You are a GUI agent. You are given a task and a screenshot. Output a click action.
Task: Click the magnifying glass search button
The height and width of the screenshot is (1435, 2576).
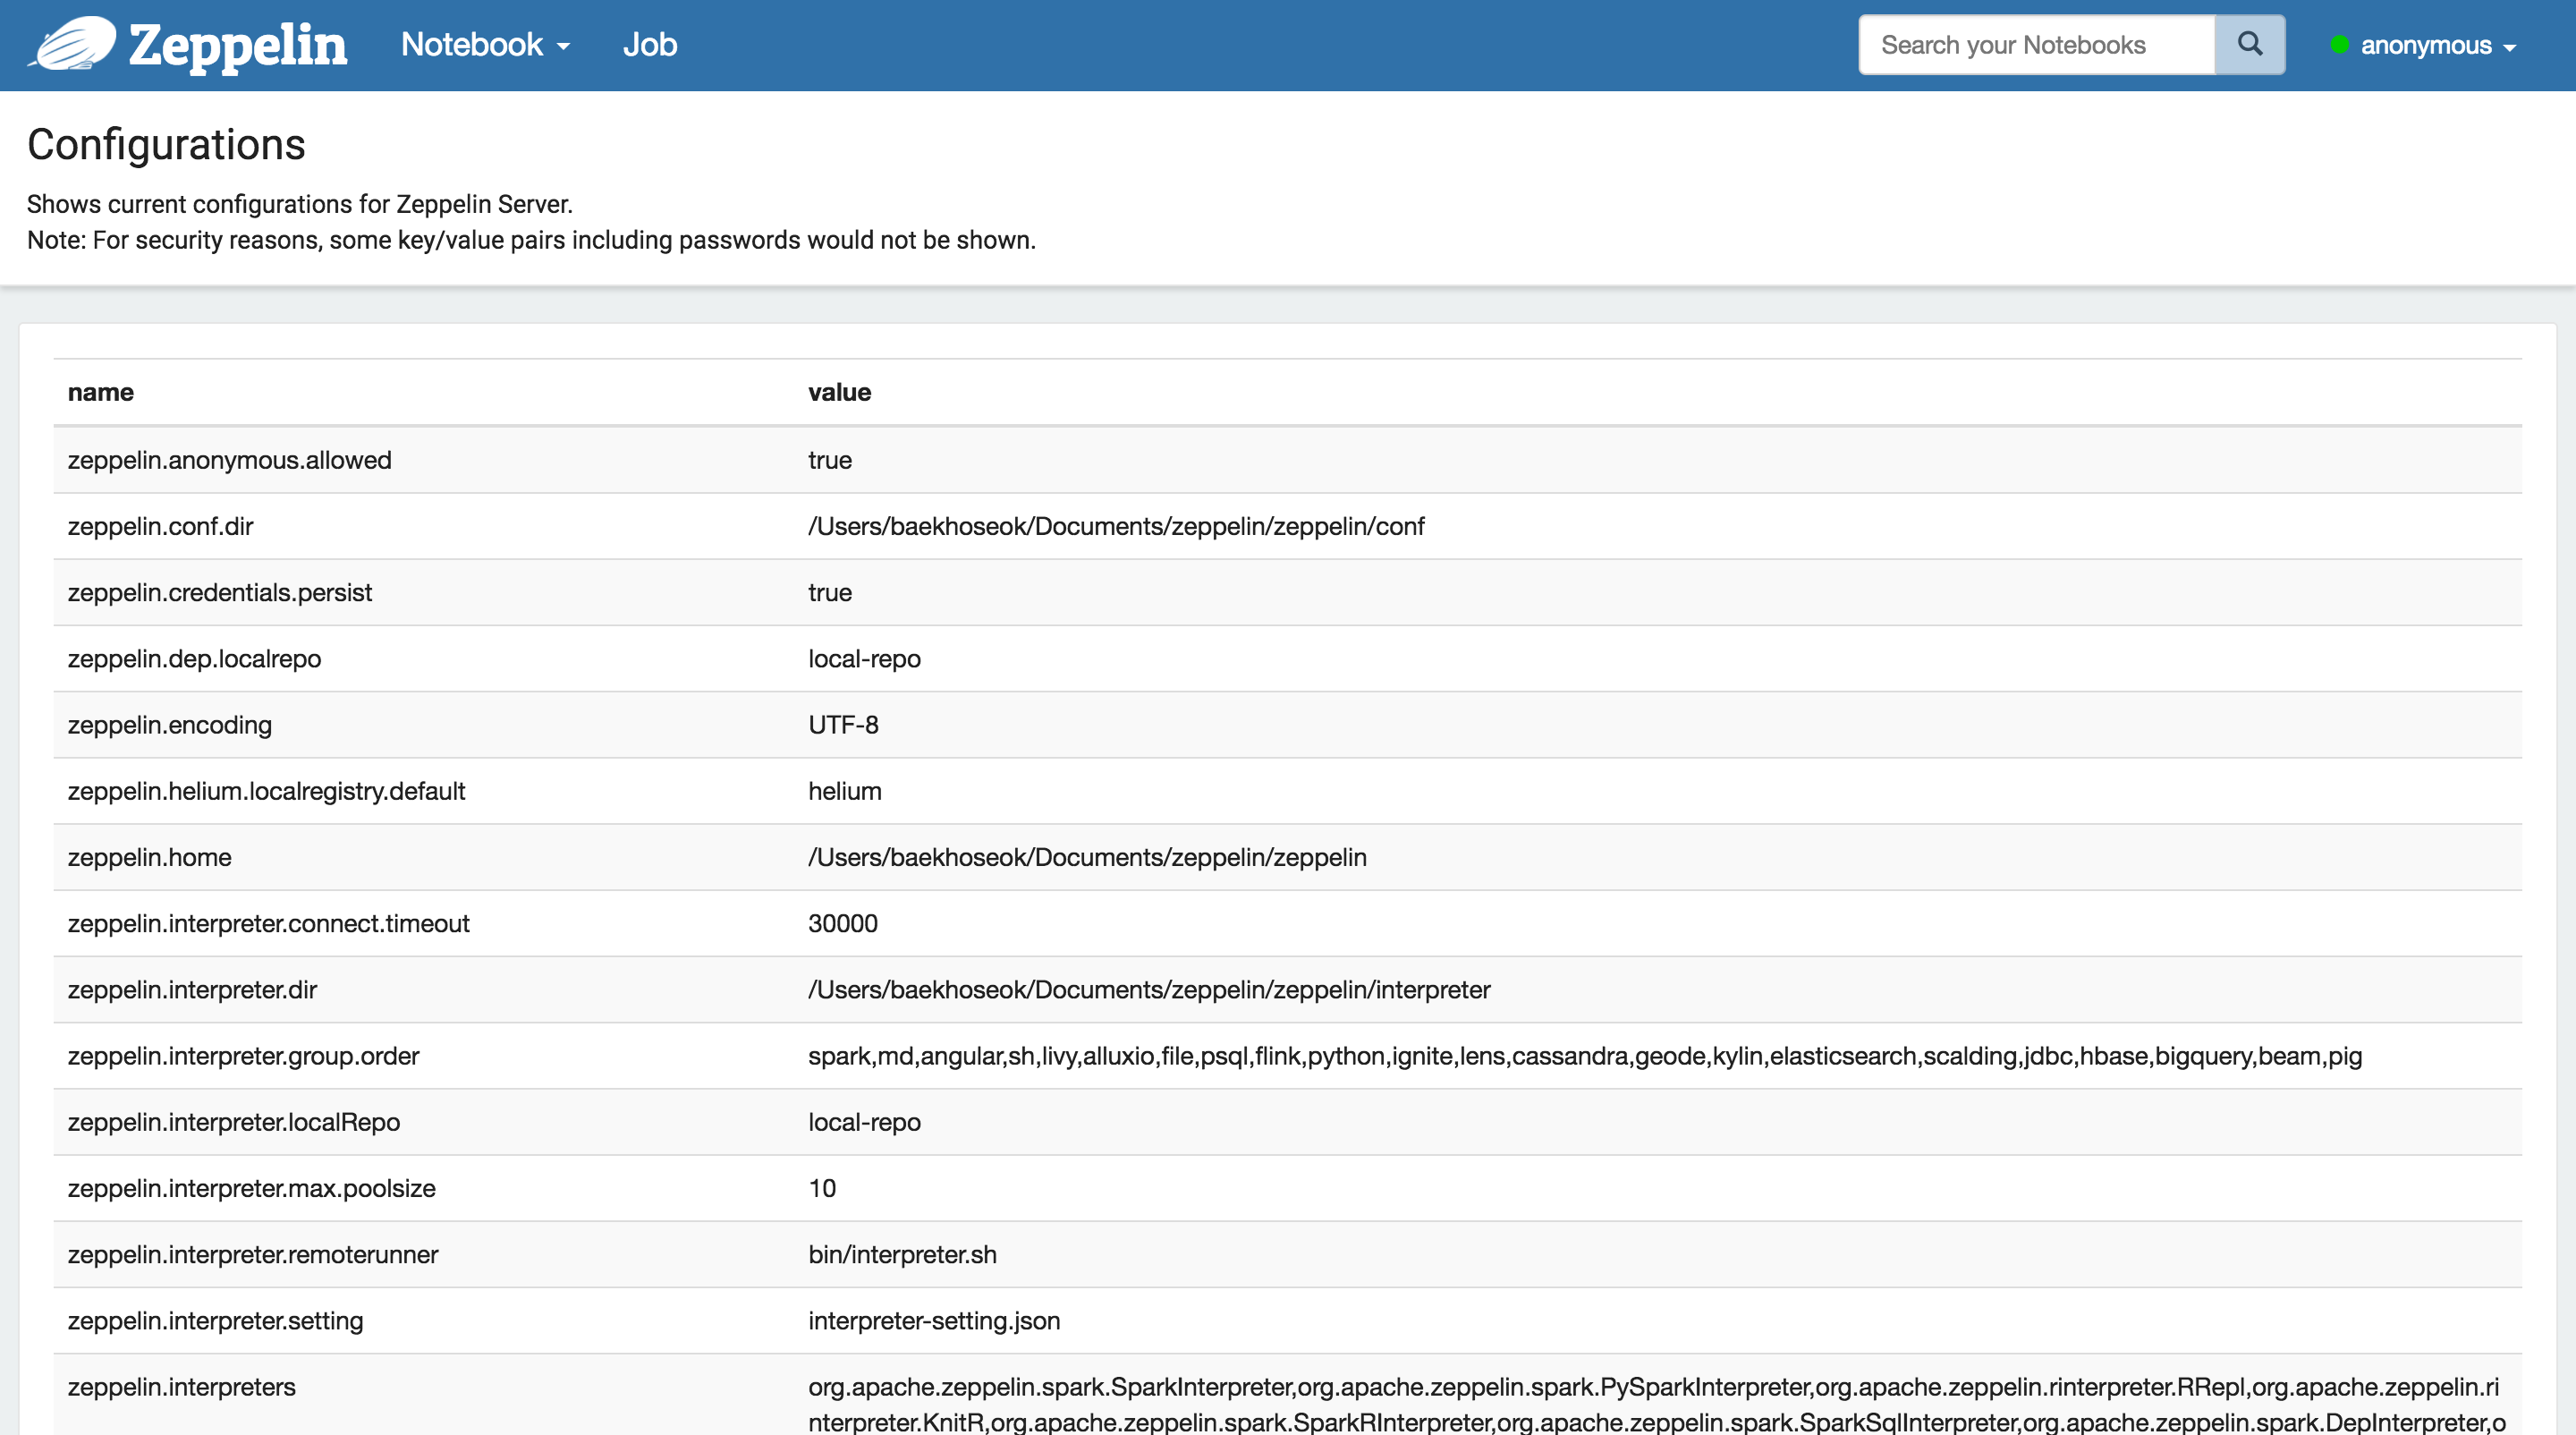pos(2249,44)
